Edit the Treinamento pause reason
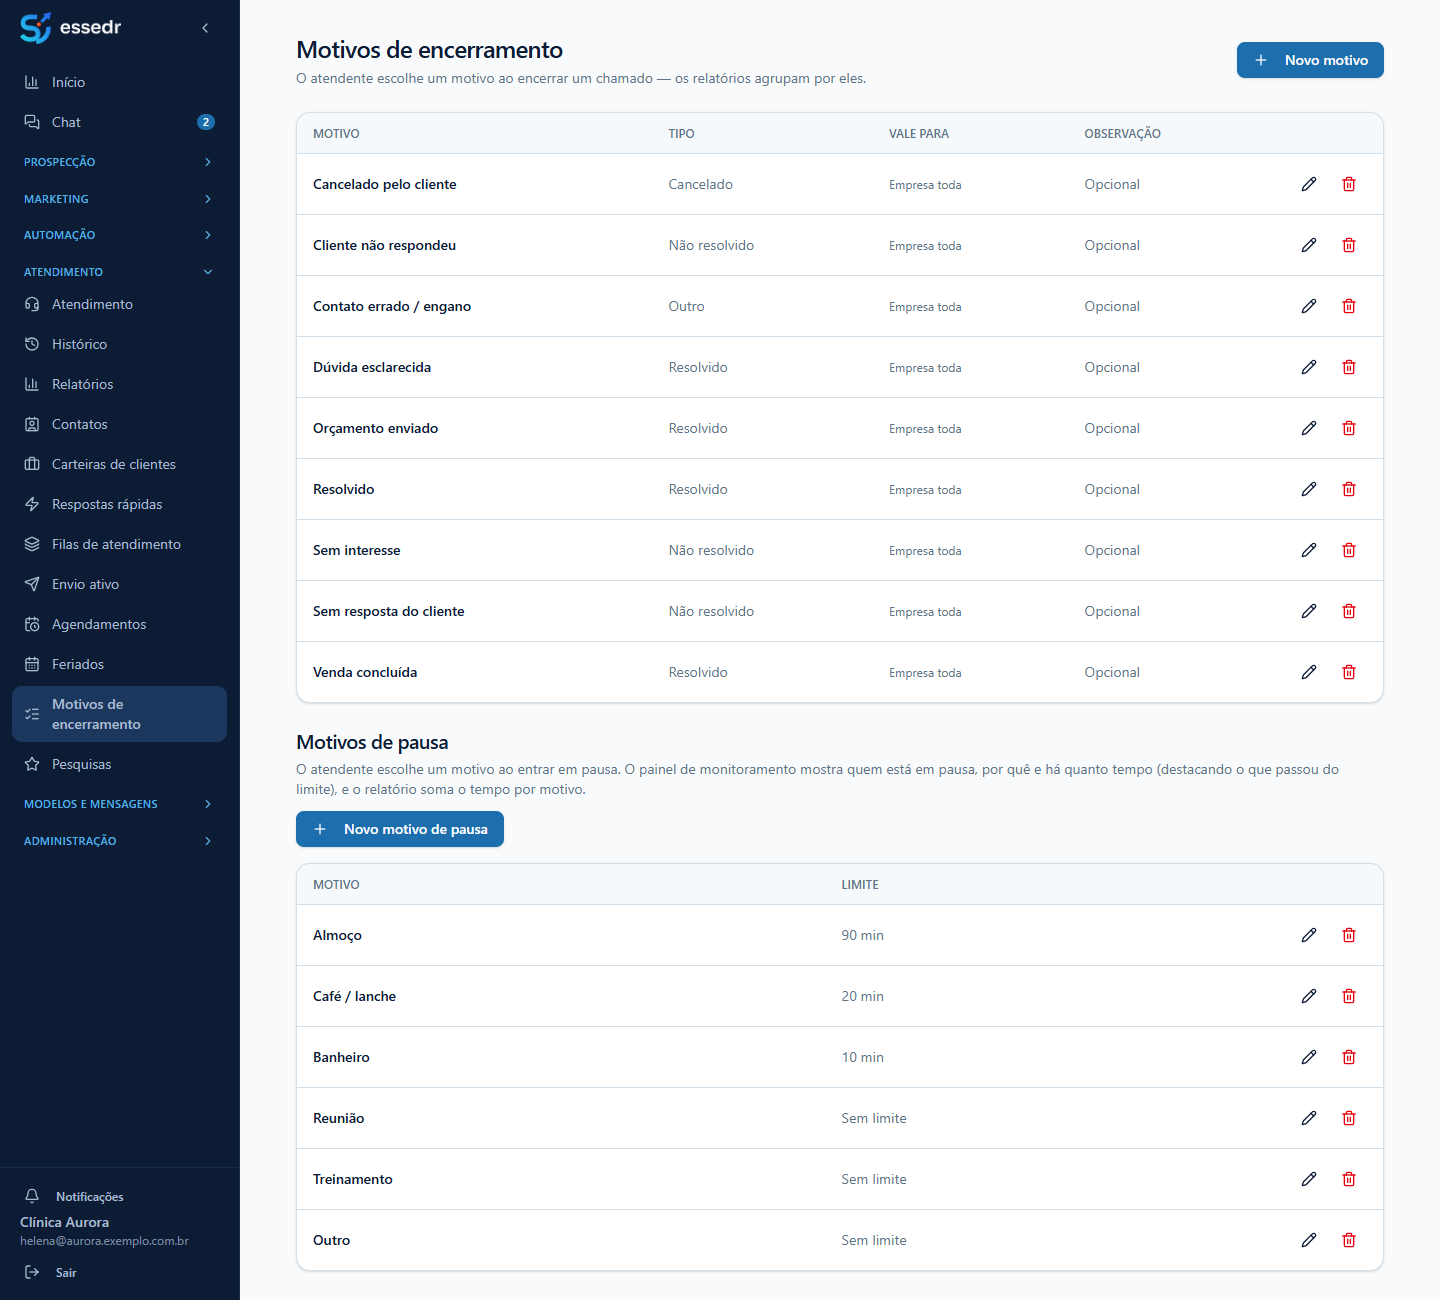 click(x=1309, y=1179)
